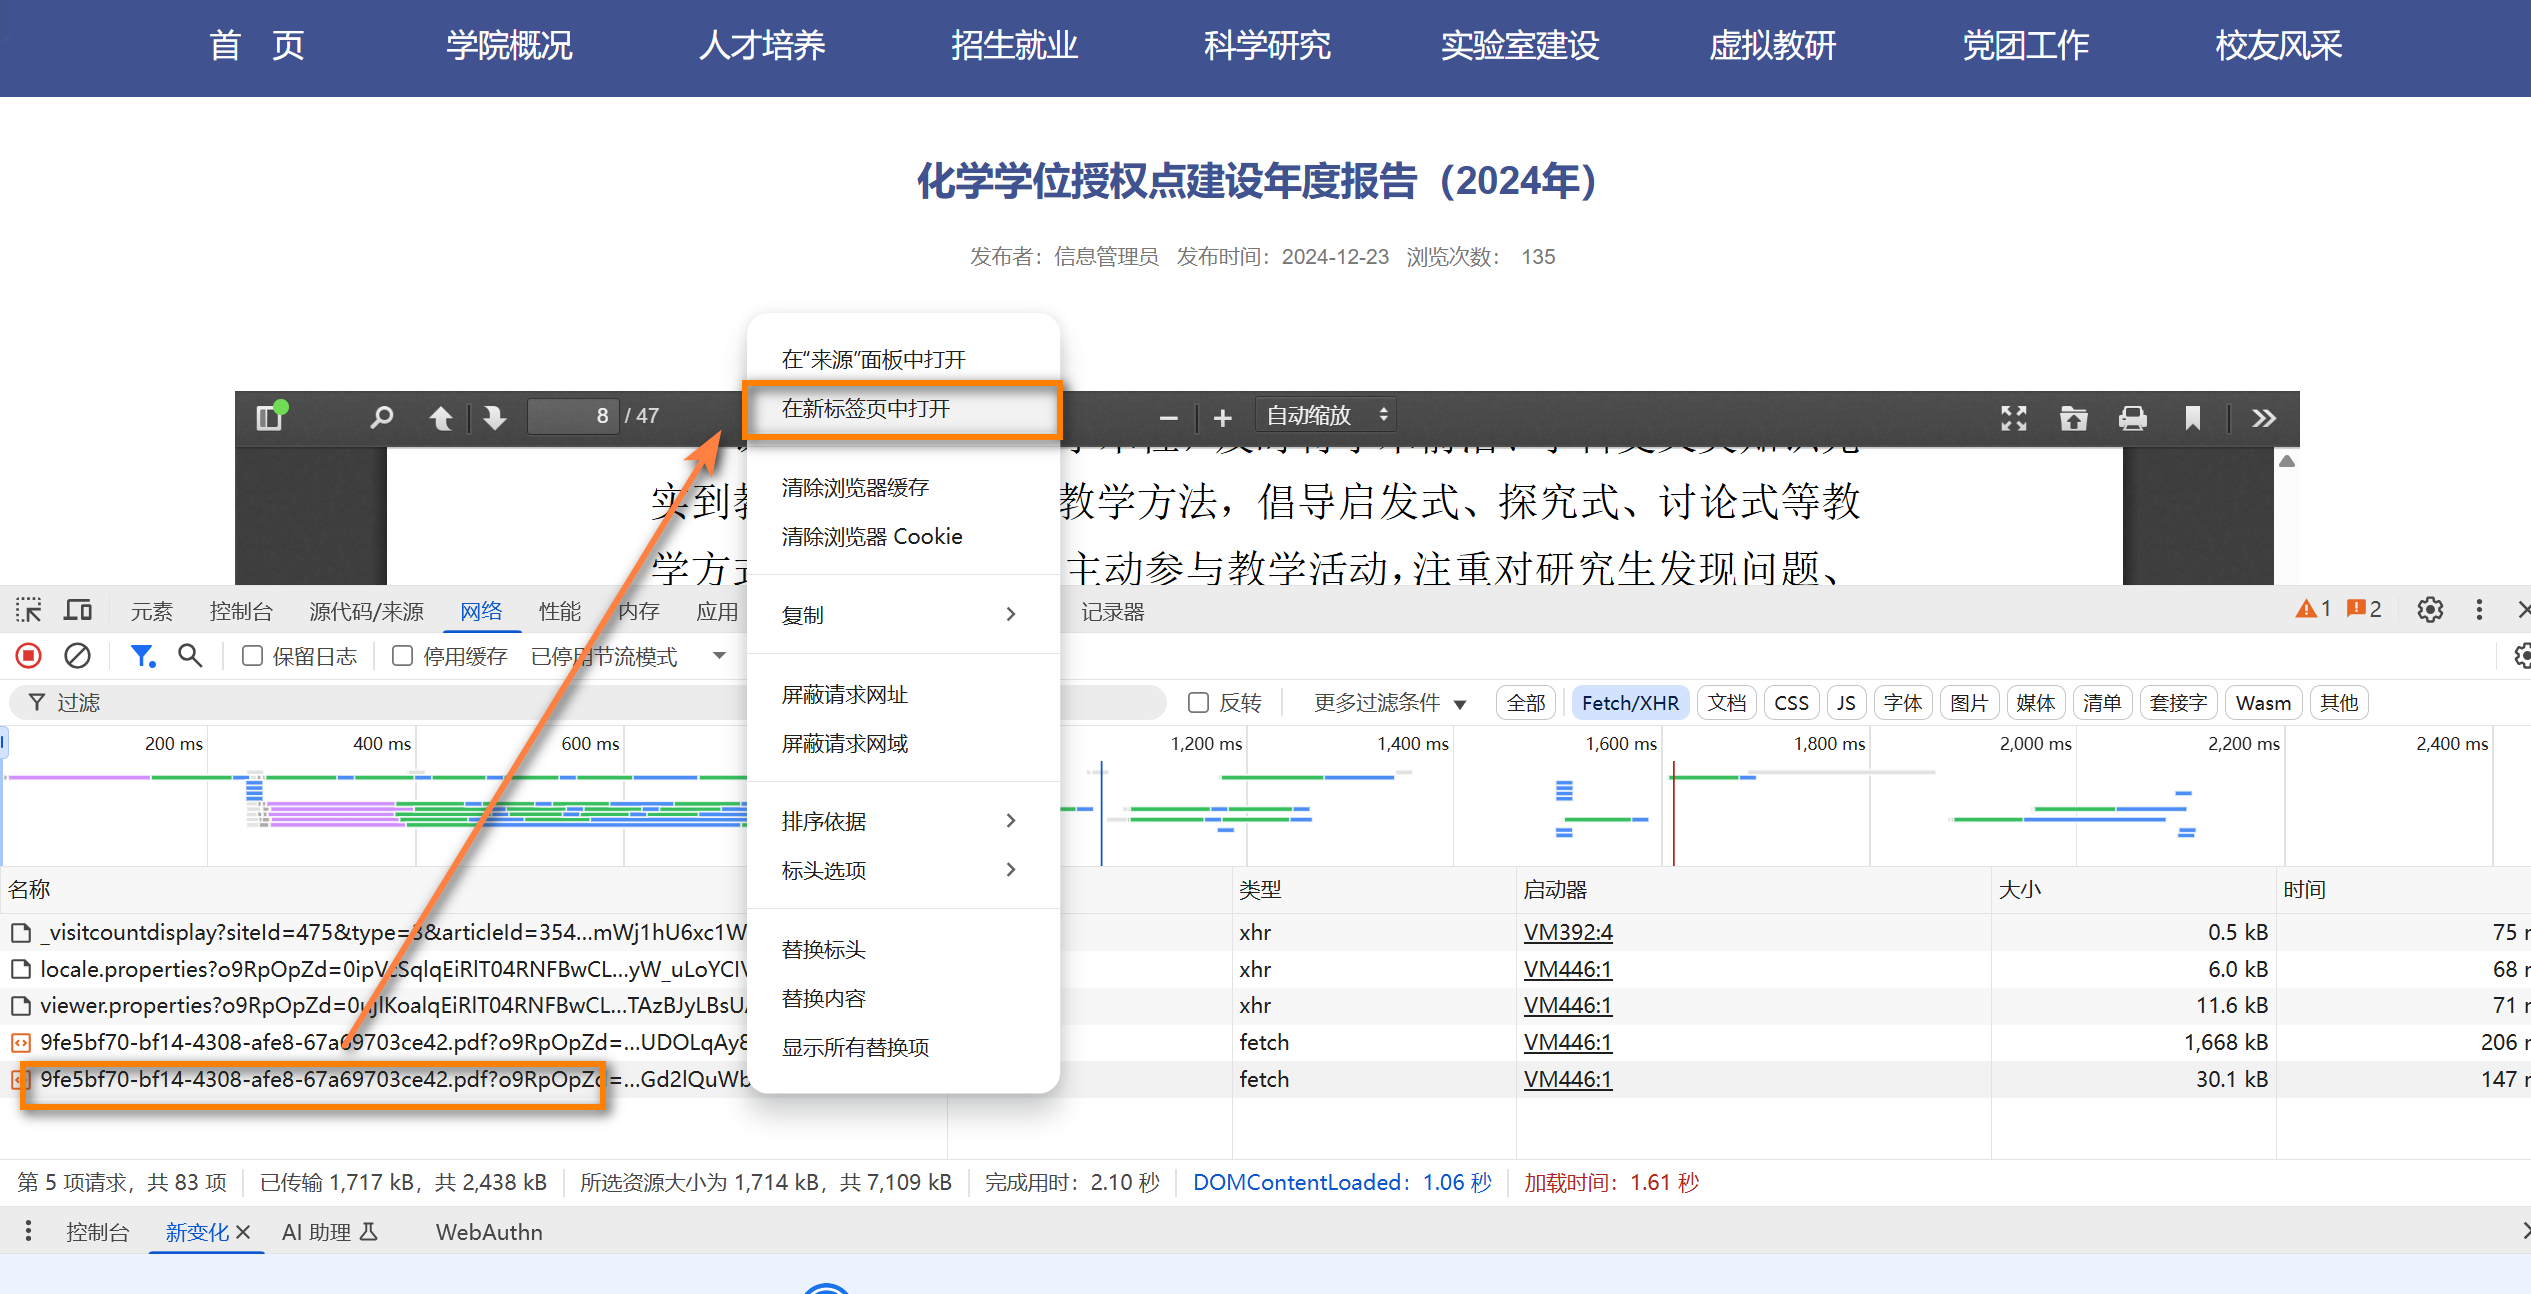Select 替换内容 menu entry

(902, 998)
